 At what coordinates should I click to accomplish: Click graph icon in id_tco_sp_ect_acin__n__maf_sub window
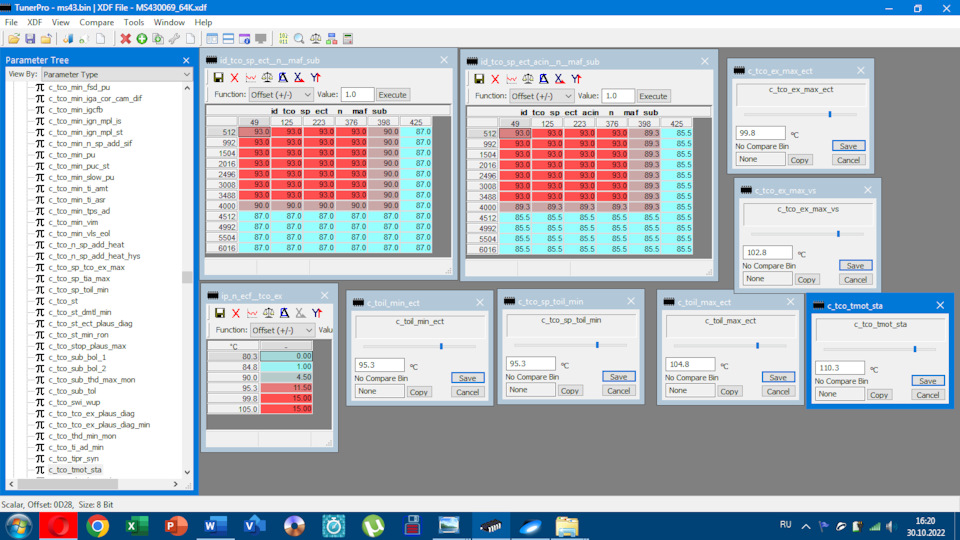512,79
